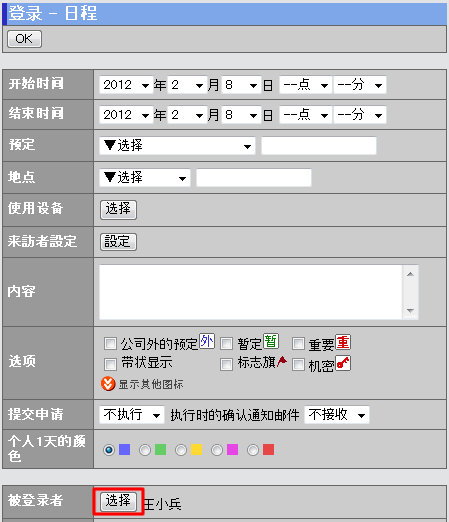Click the blue 外 icon
This screenshot has height=522, width=449.
pos(207,341)
